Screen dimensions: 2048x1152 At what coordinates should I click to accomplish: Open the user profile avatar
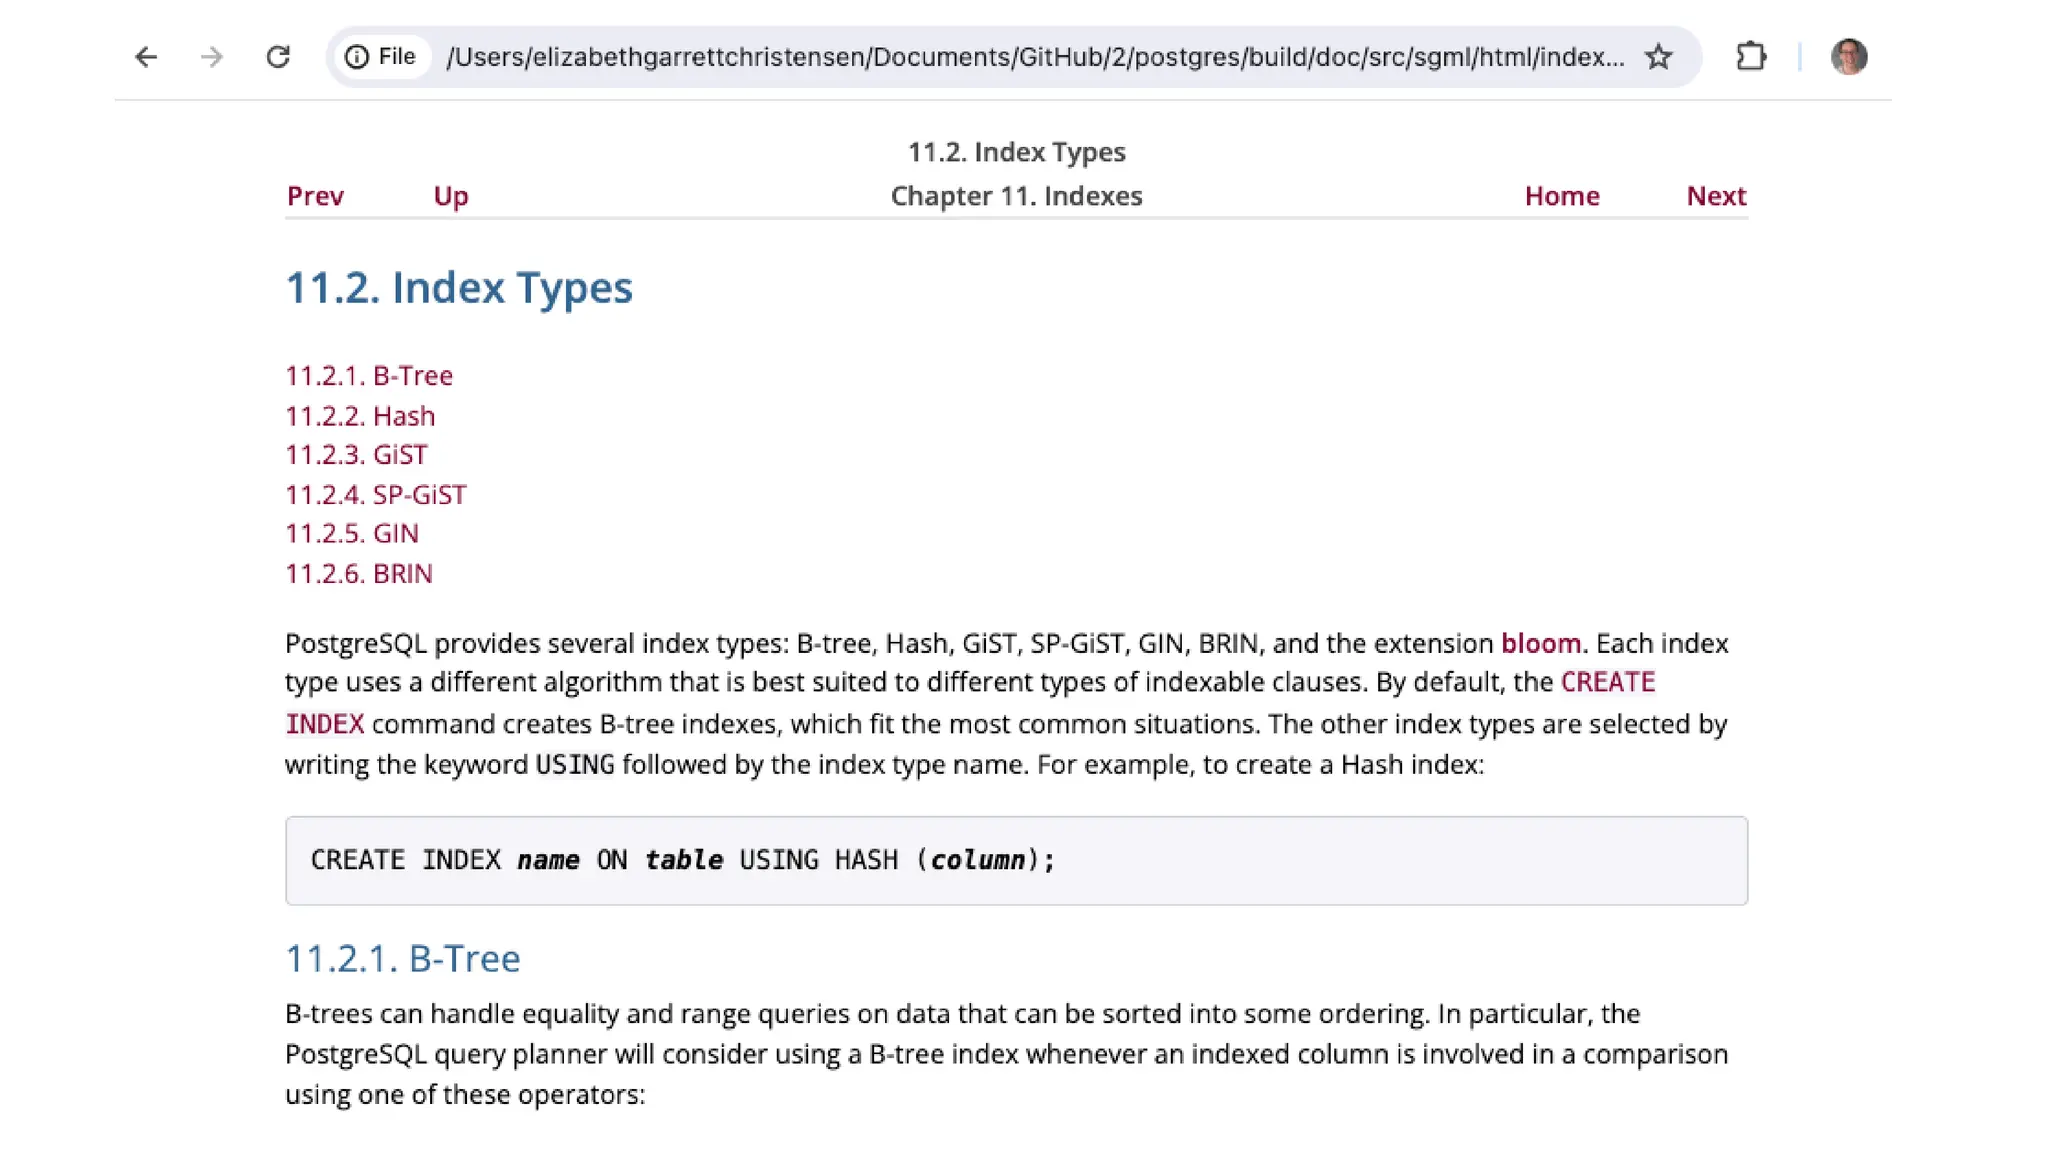(1848, 57)
